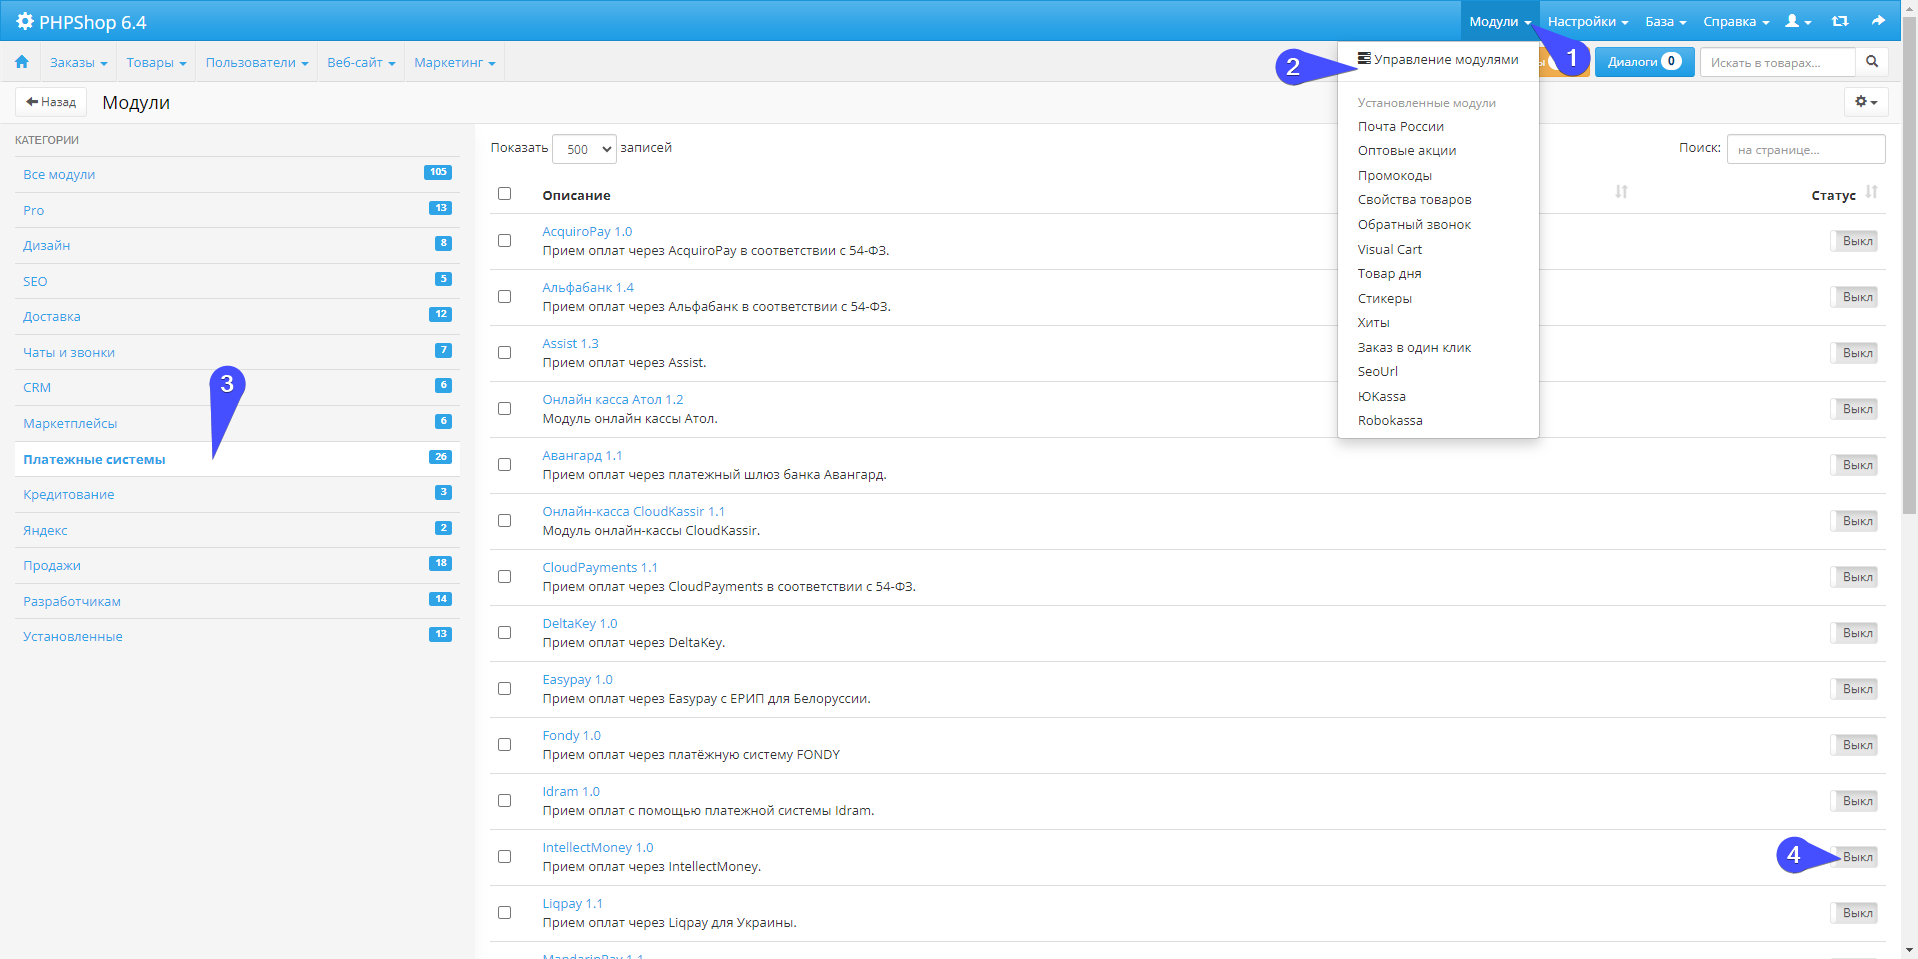The width and height of the screenshot is (1918, 959).
Task: Open the user account icon menu
Action: pos(1797,21)
